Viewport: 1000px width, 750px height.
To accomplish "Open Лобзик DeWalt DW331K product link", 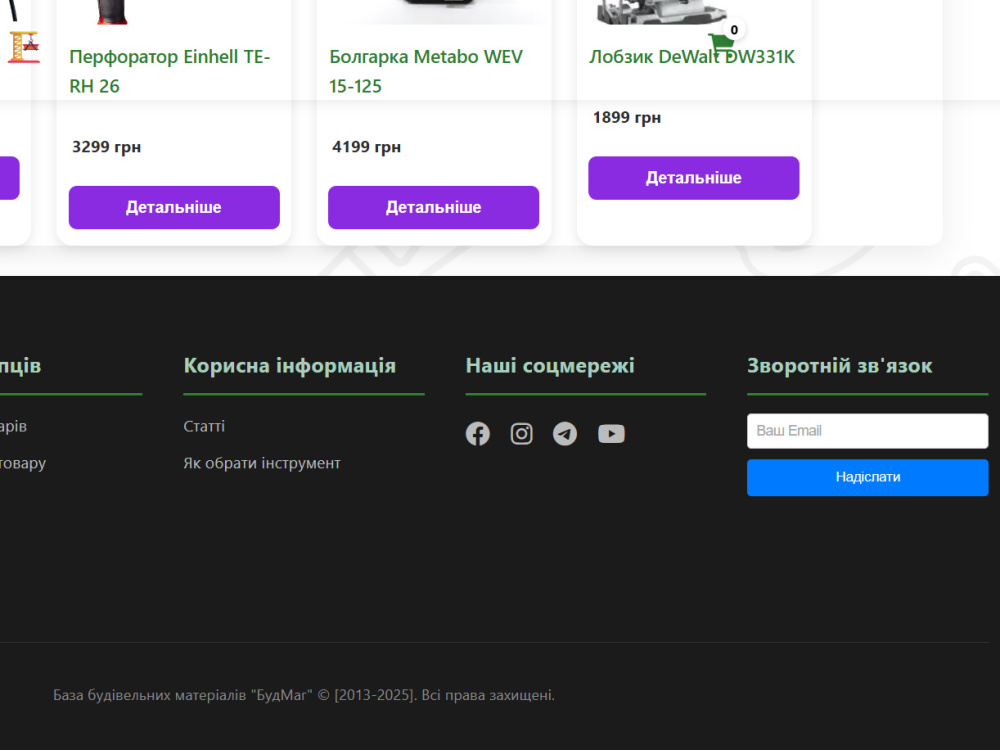I will (692, 57).
